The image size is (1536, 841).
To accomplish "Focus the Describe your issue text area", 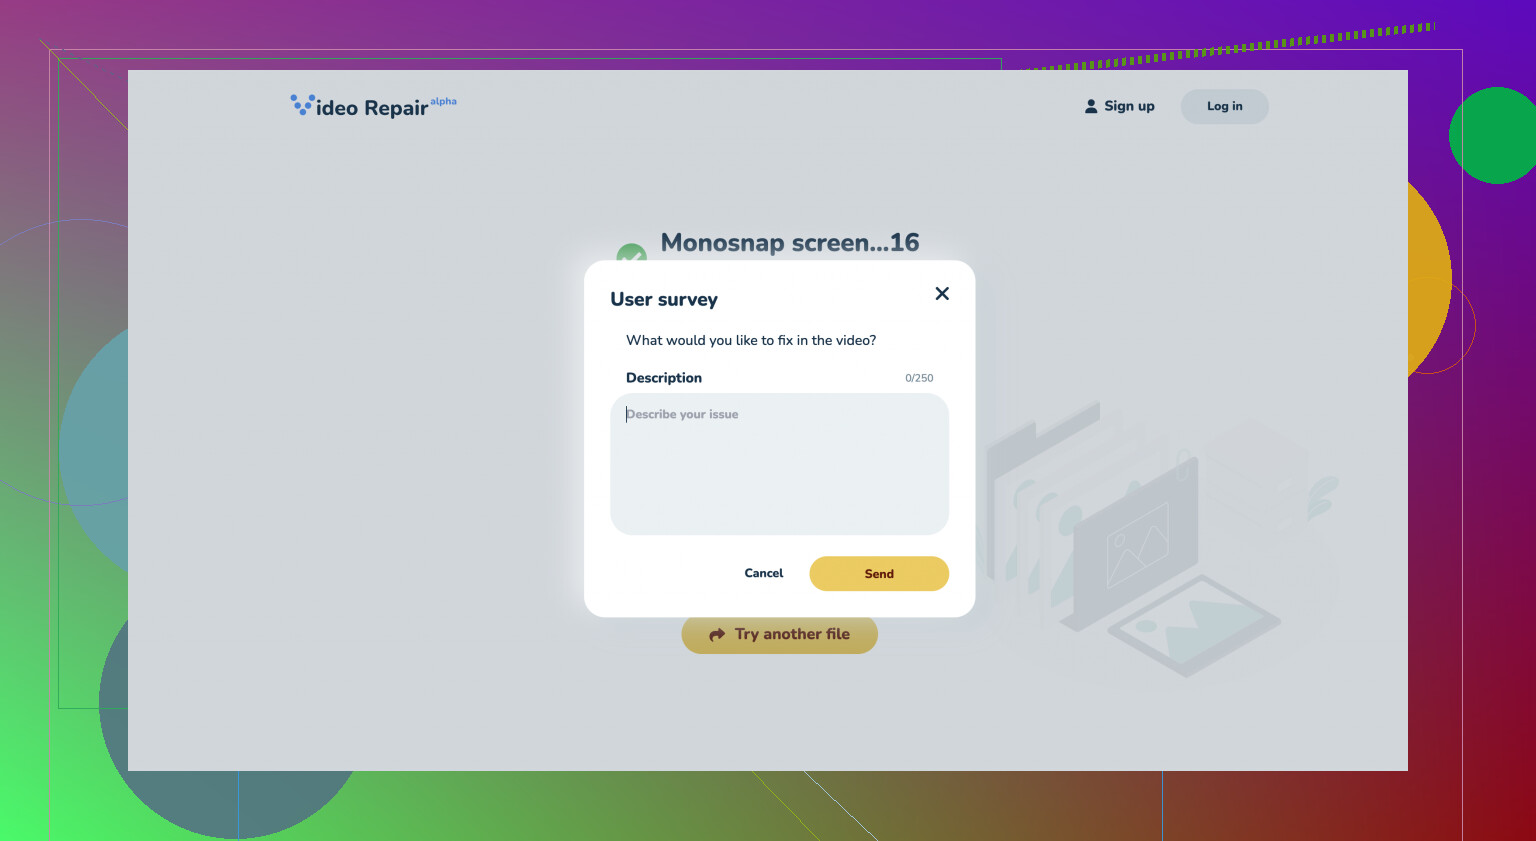I will click(x=779, y=464).
